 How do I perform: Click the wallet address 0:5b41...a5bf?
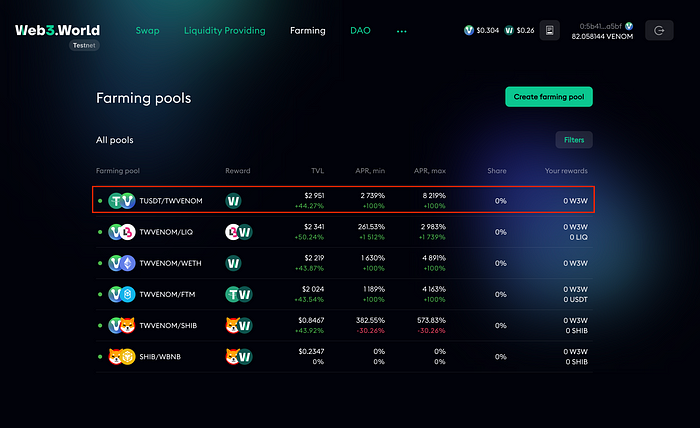tap(600, 26)
